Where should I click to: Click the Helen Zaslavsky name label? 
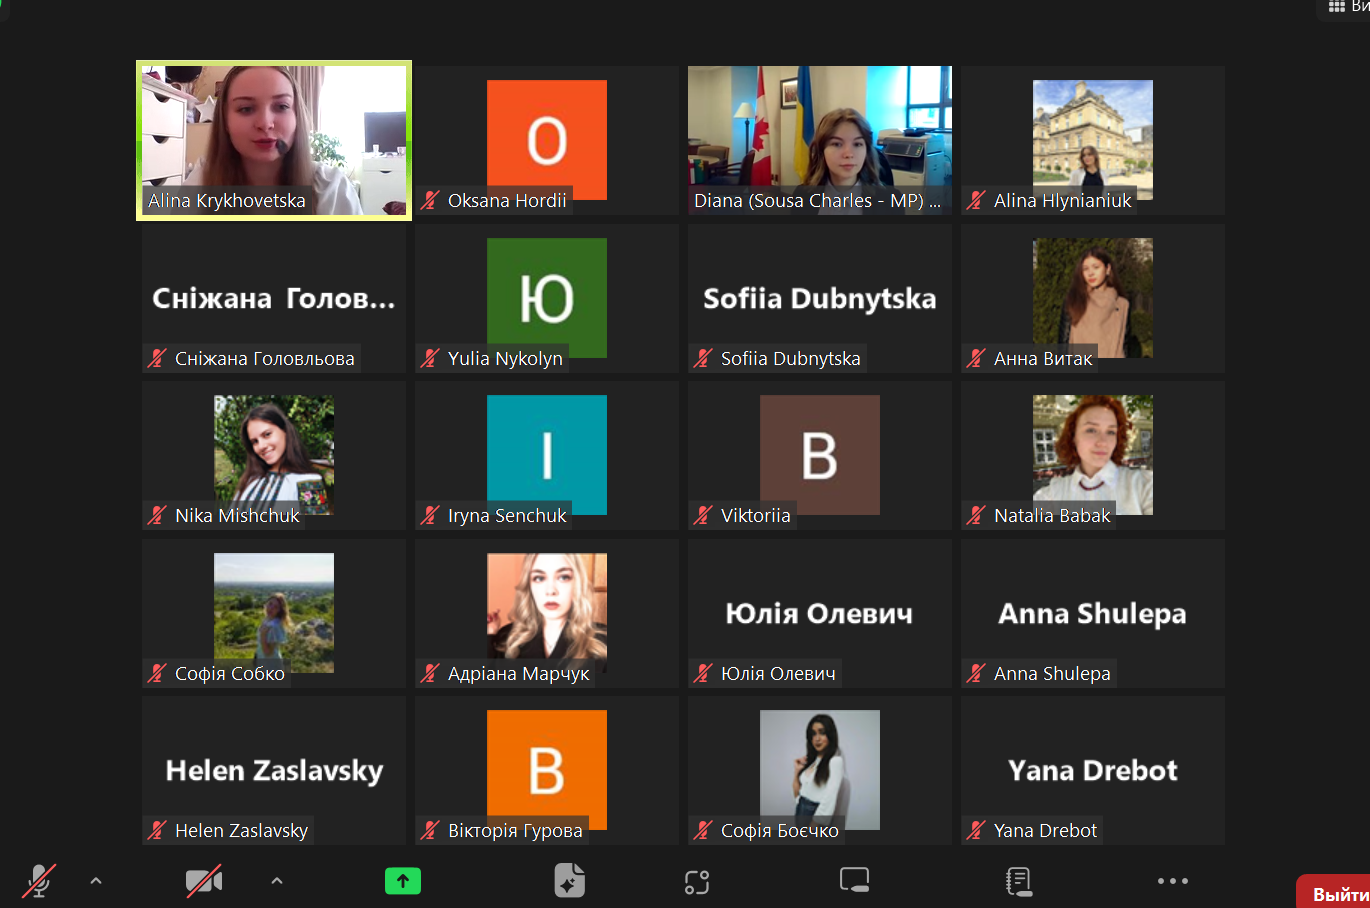click(x=241, y=831)
